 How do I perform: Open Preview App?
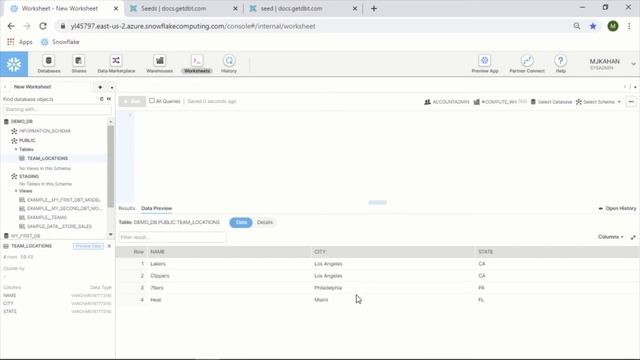coord(485,64)
